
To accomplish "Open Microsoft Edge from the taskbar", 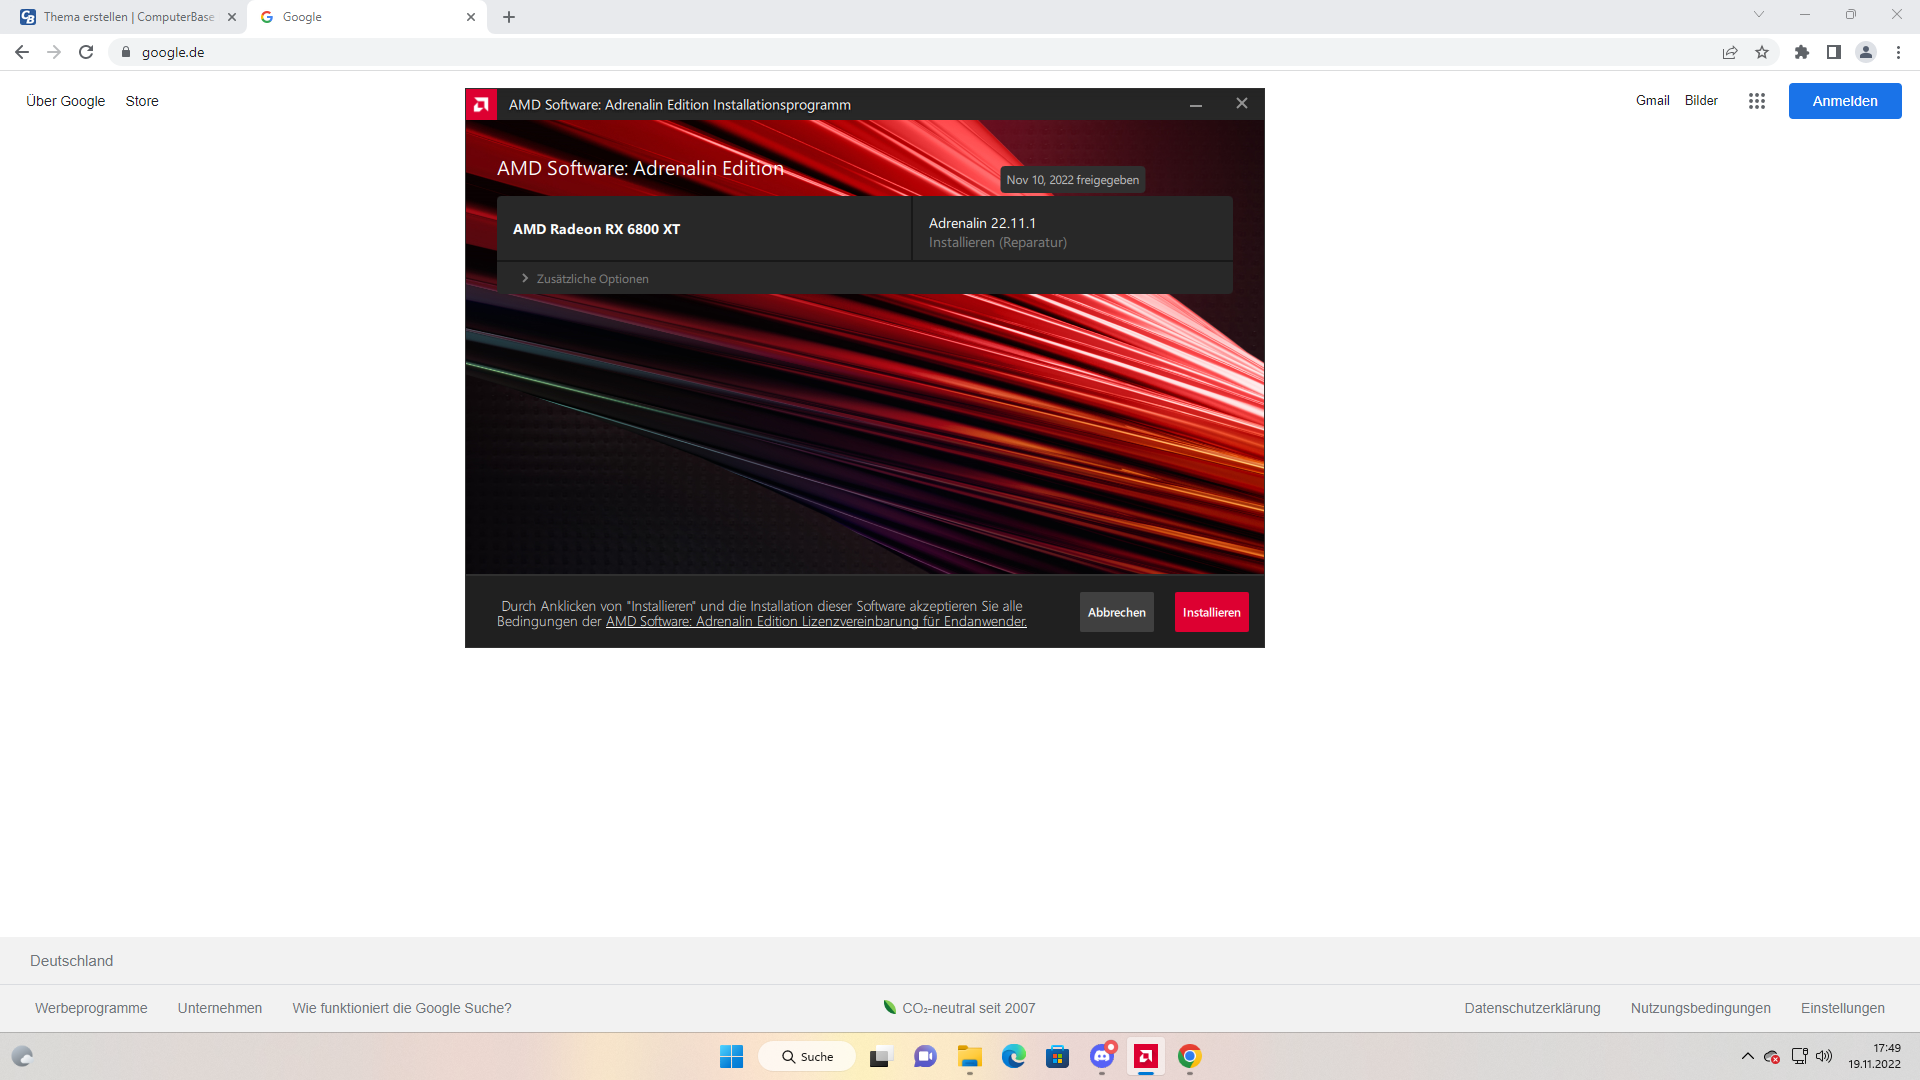I will pyautogui.click(x=1014, y=1056).
